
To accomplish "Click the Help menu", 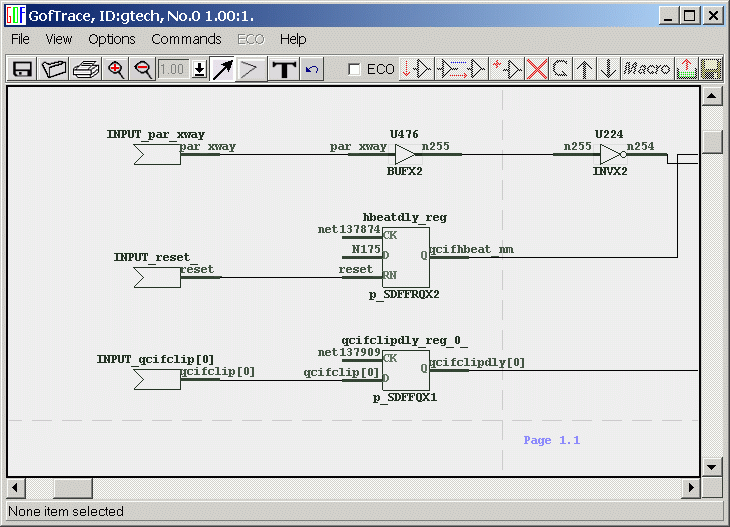I will [x=293, y=39].
